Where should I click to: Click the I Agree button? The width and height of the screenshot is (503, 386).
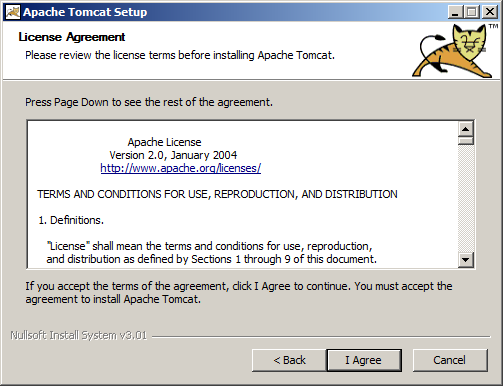point(364,360)
